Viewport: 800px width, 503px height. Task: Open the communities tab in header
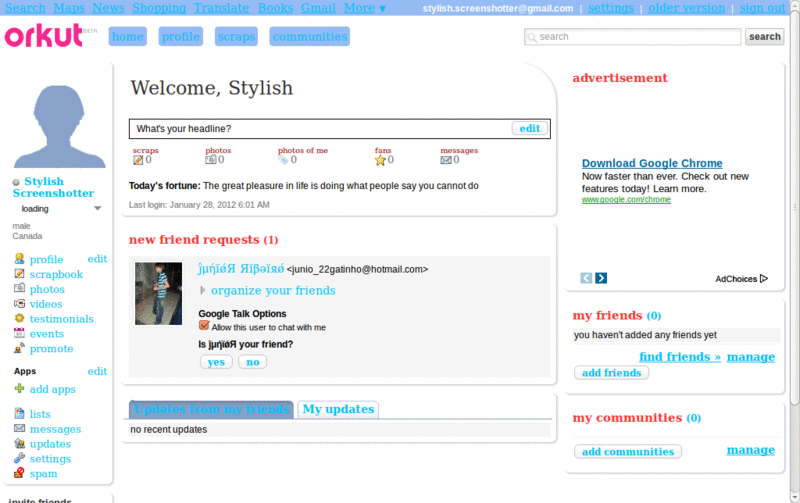click(310, 37)
